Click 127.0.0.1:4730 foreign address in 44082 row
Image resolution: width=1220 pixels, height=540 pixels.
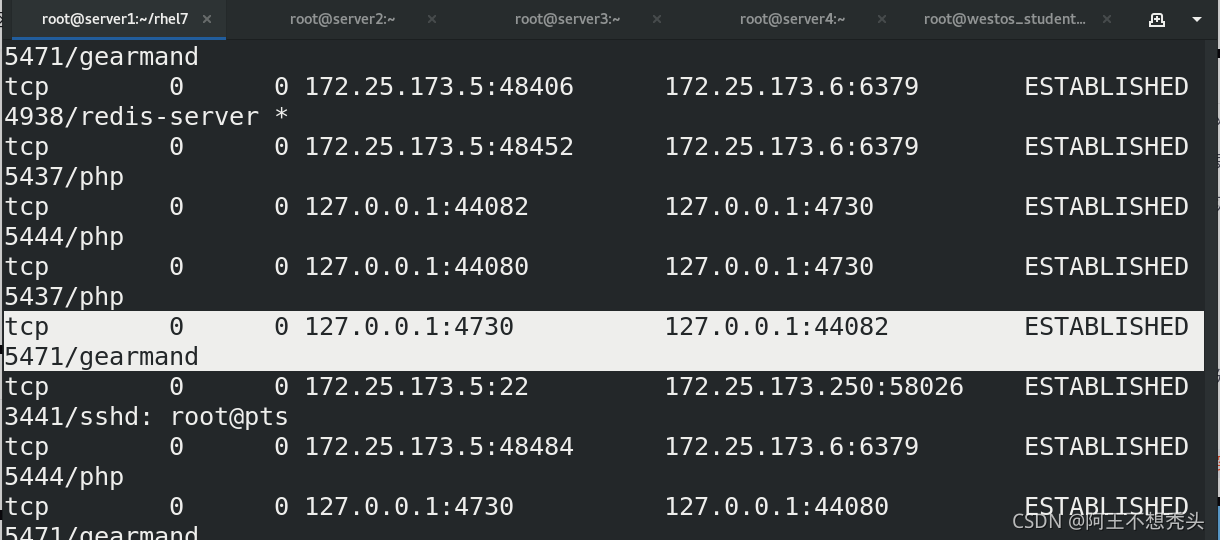(769, 207)
